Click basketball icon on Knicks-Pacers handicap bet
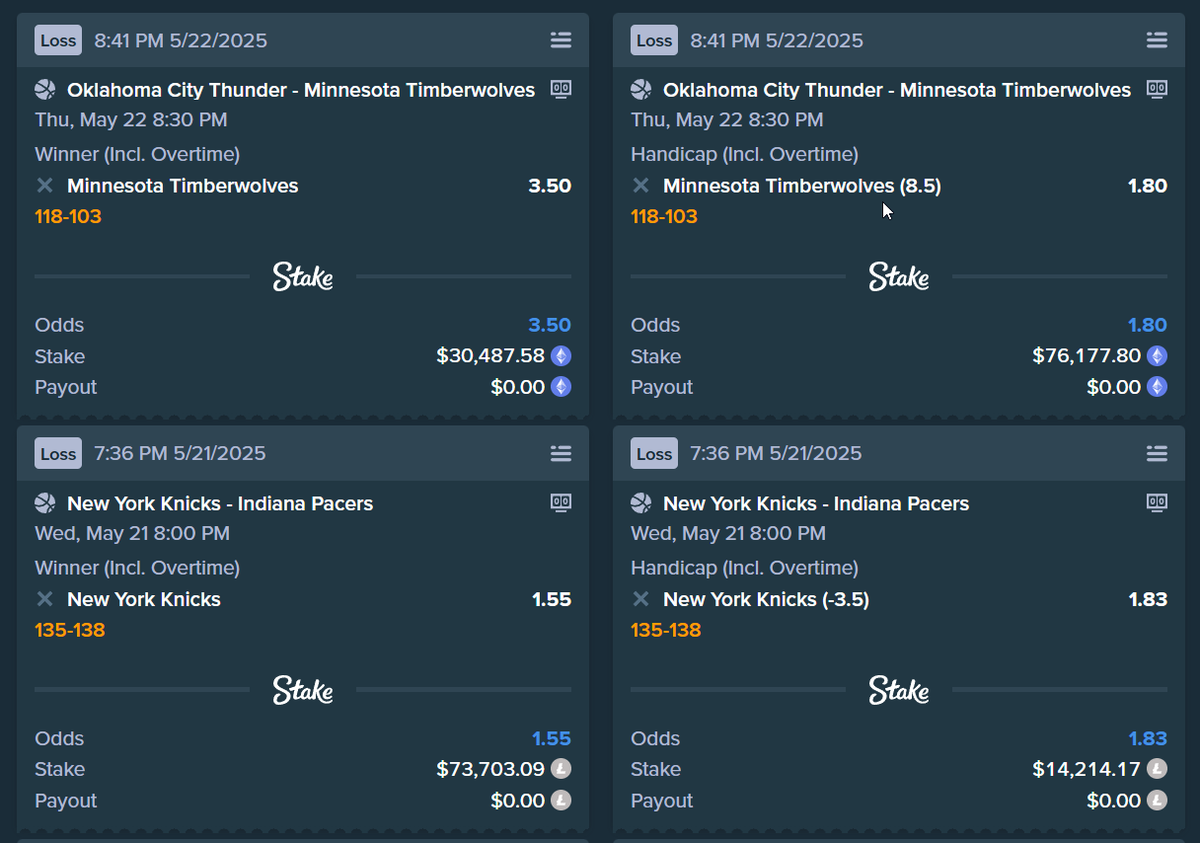The height and width of the screenshot is (843, 1200). pos(641,503)
